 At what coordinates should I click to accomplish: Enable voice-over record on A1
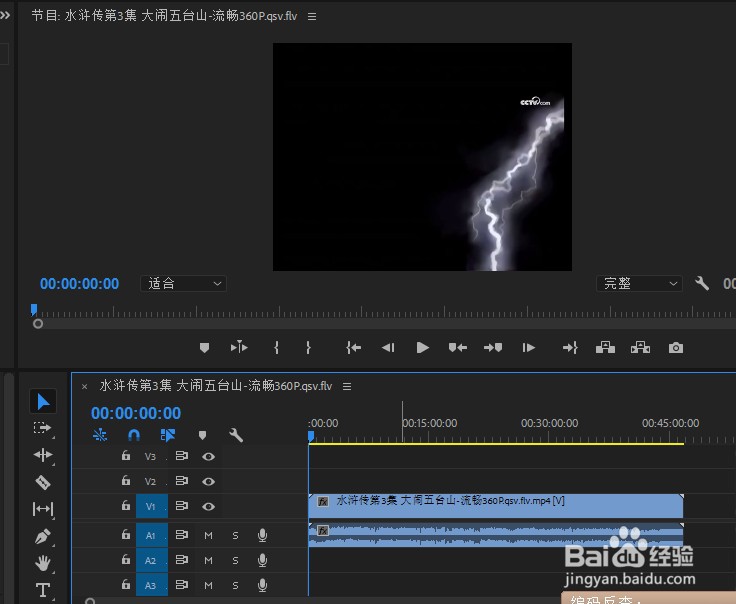pos(262,535)
